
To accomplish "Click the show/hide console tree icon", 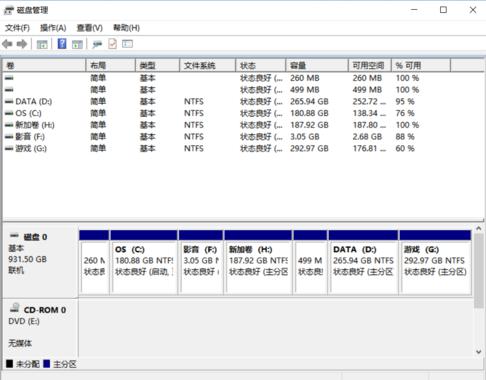I will pos(42,44).
